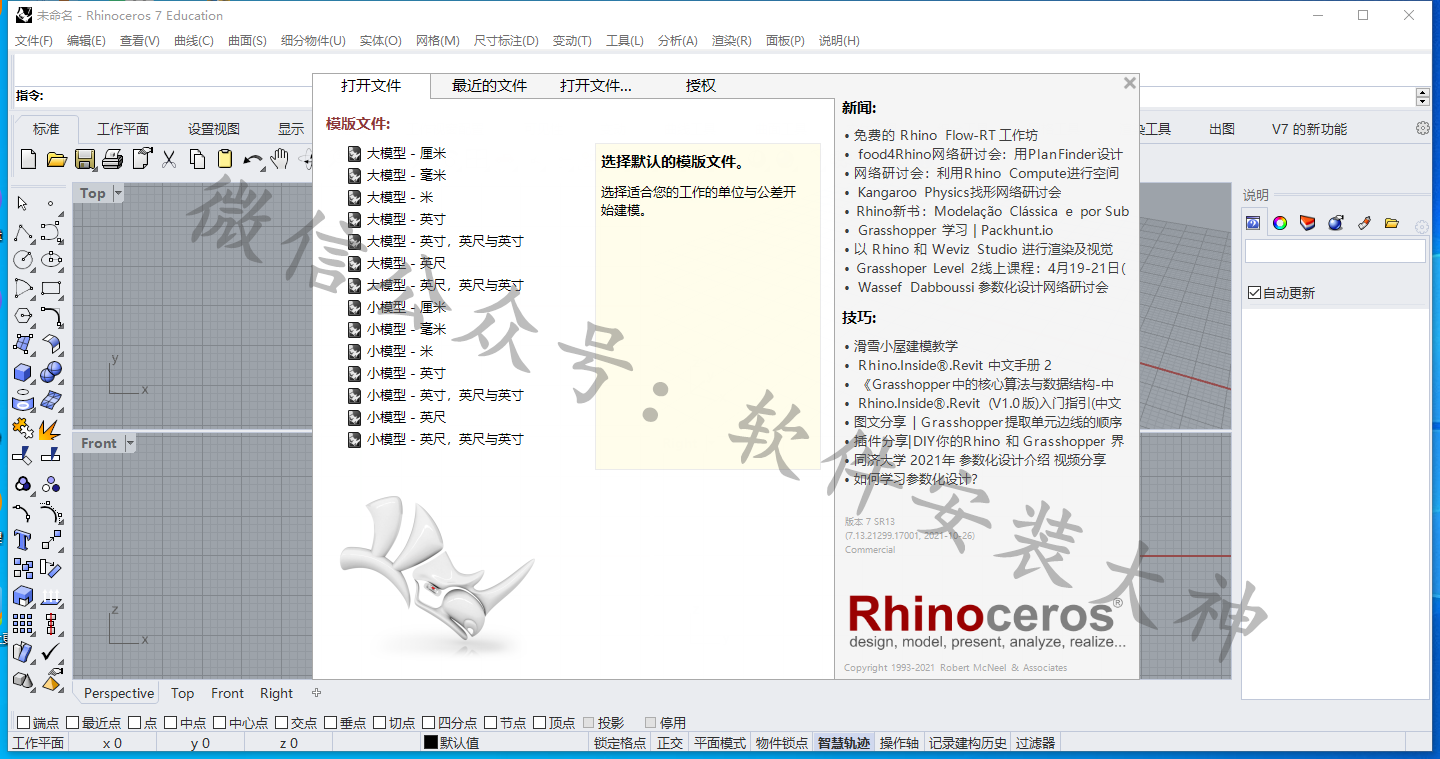Click the Save floppy disk icon
The width and height of the screenshot is (1440, 759).
click(85, 159)
